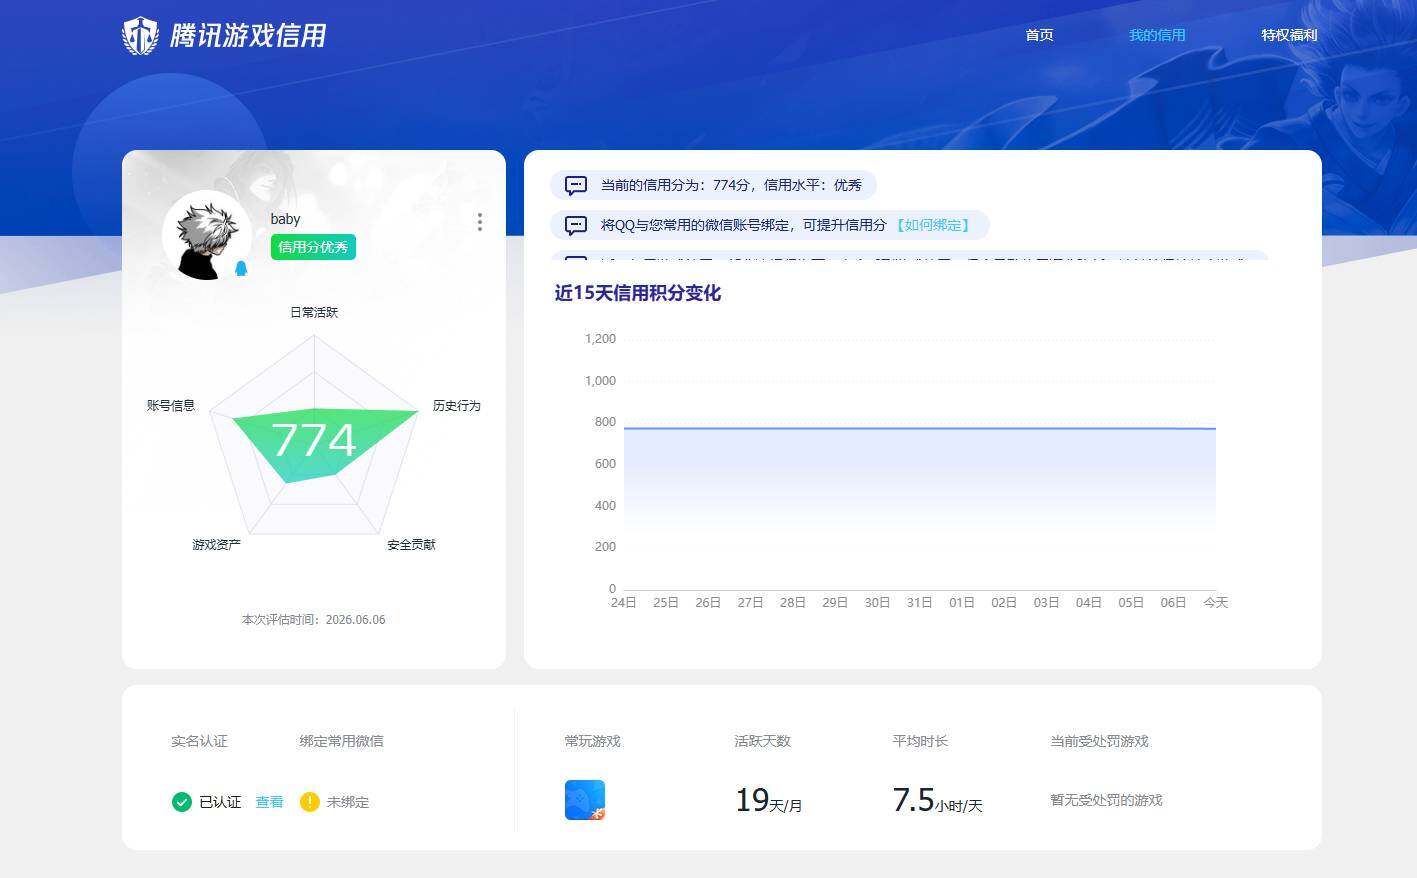Click the 信用分优秀 badge
This screenshot has width=1417, height=878.
point(313,247)
